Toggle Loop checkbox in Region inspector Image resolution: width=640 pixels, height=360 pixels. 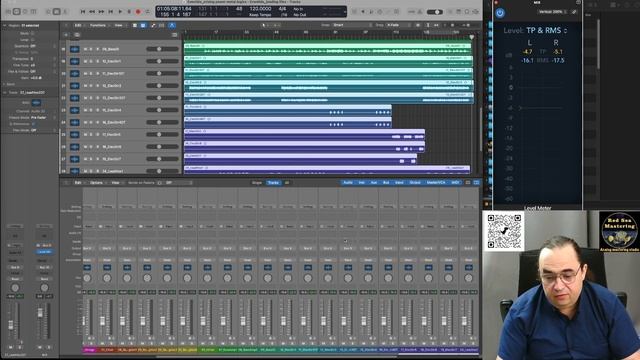pyautogui.click(x=33, y=40)
